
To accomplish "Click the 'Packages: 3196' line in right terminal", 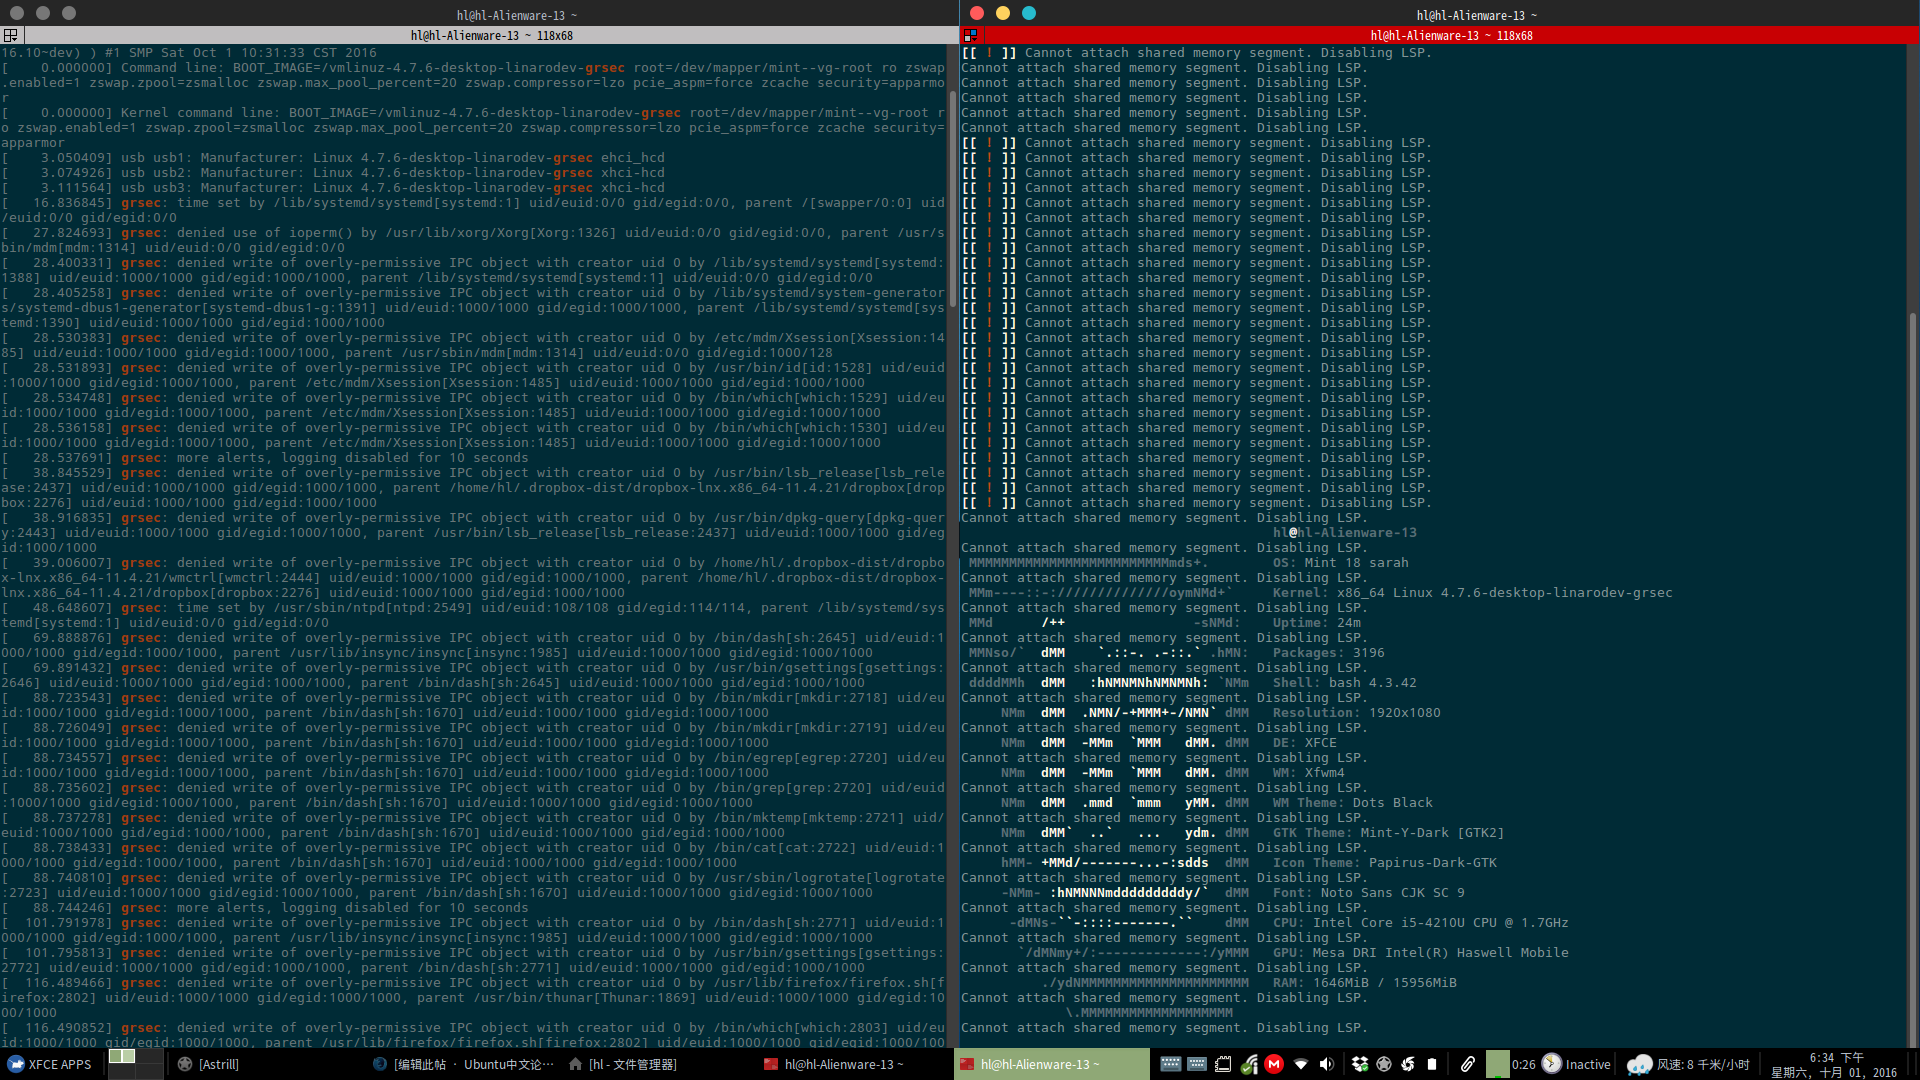I will click(1329, 653).
